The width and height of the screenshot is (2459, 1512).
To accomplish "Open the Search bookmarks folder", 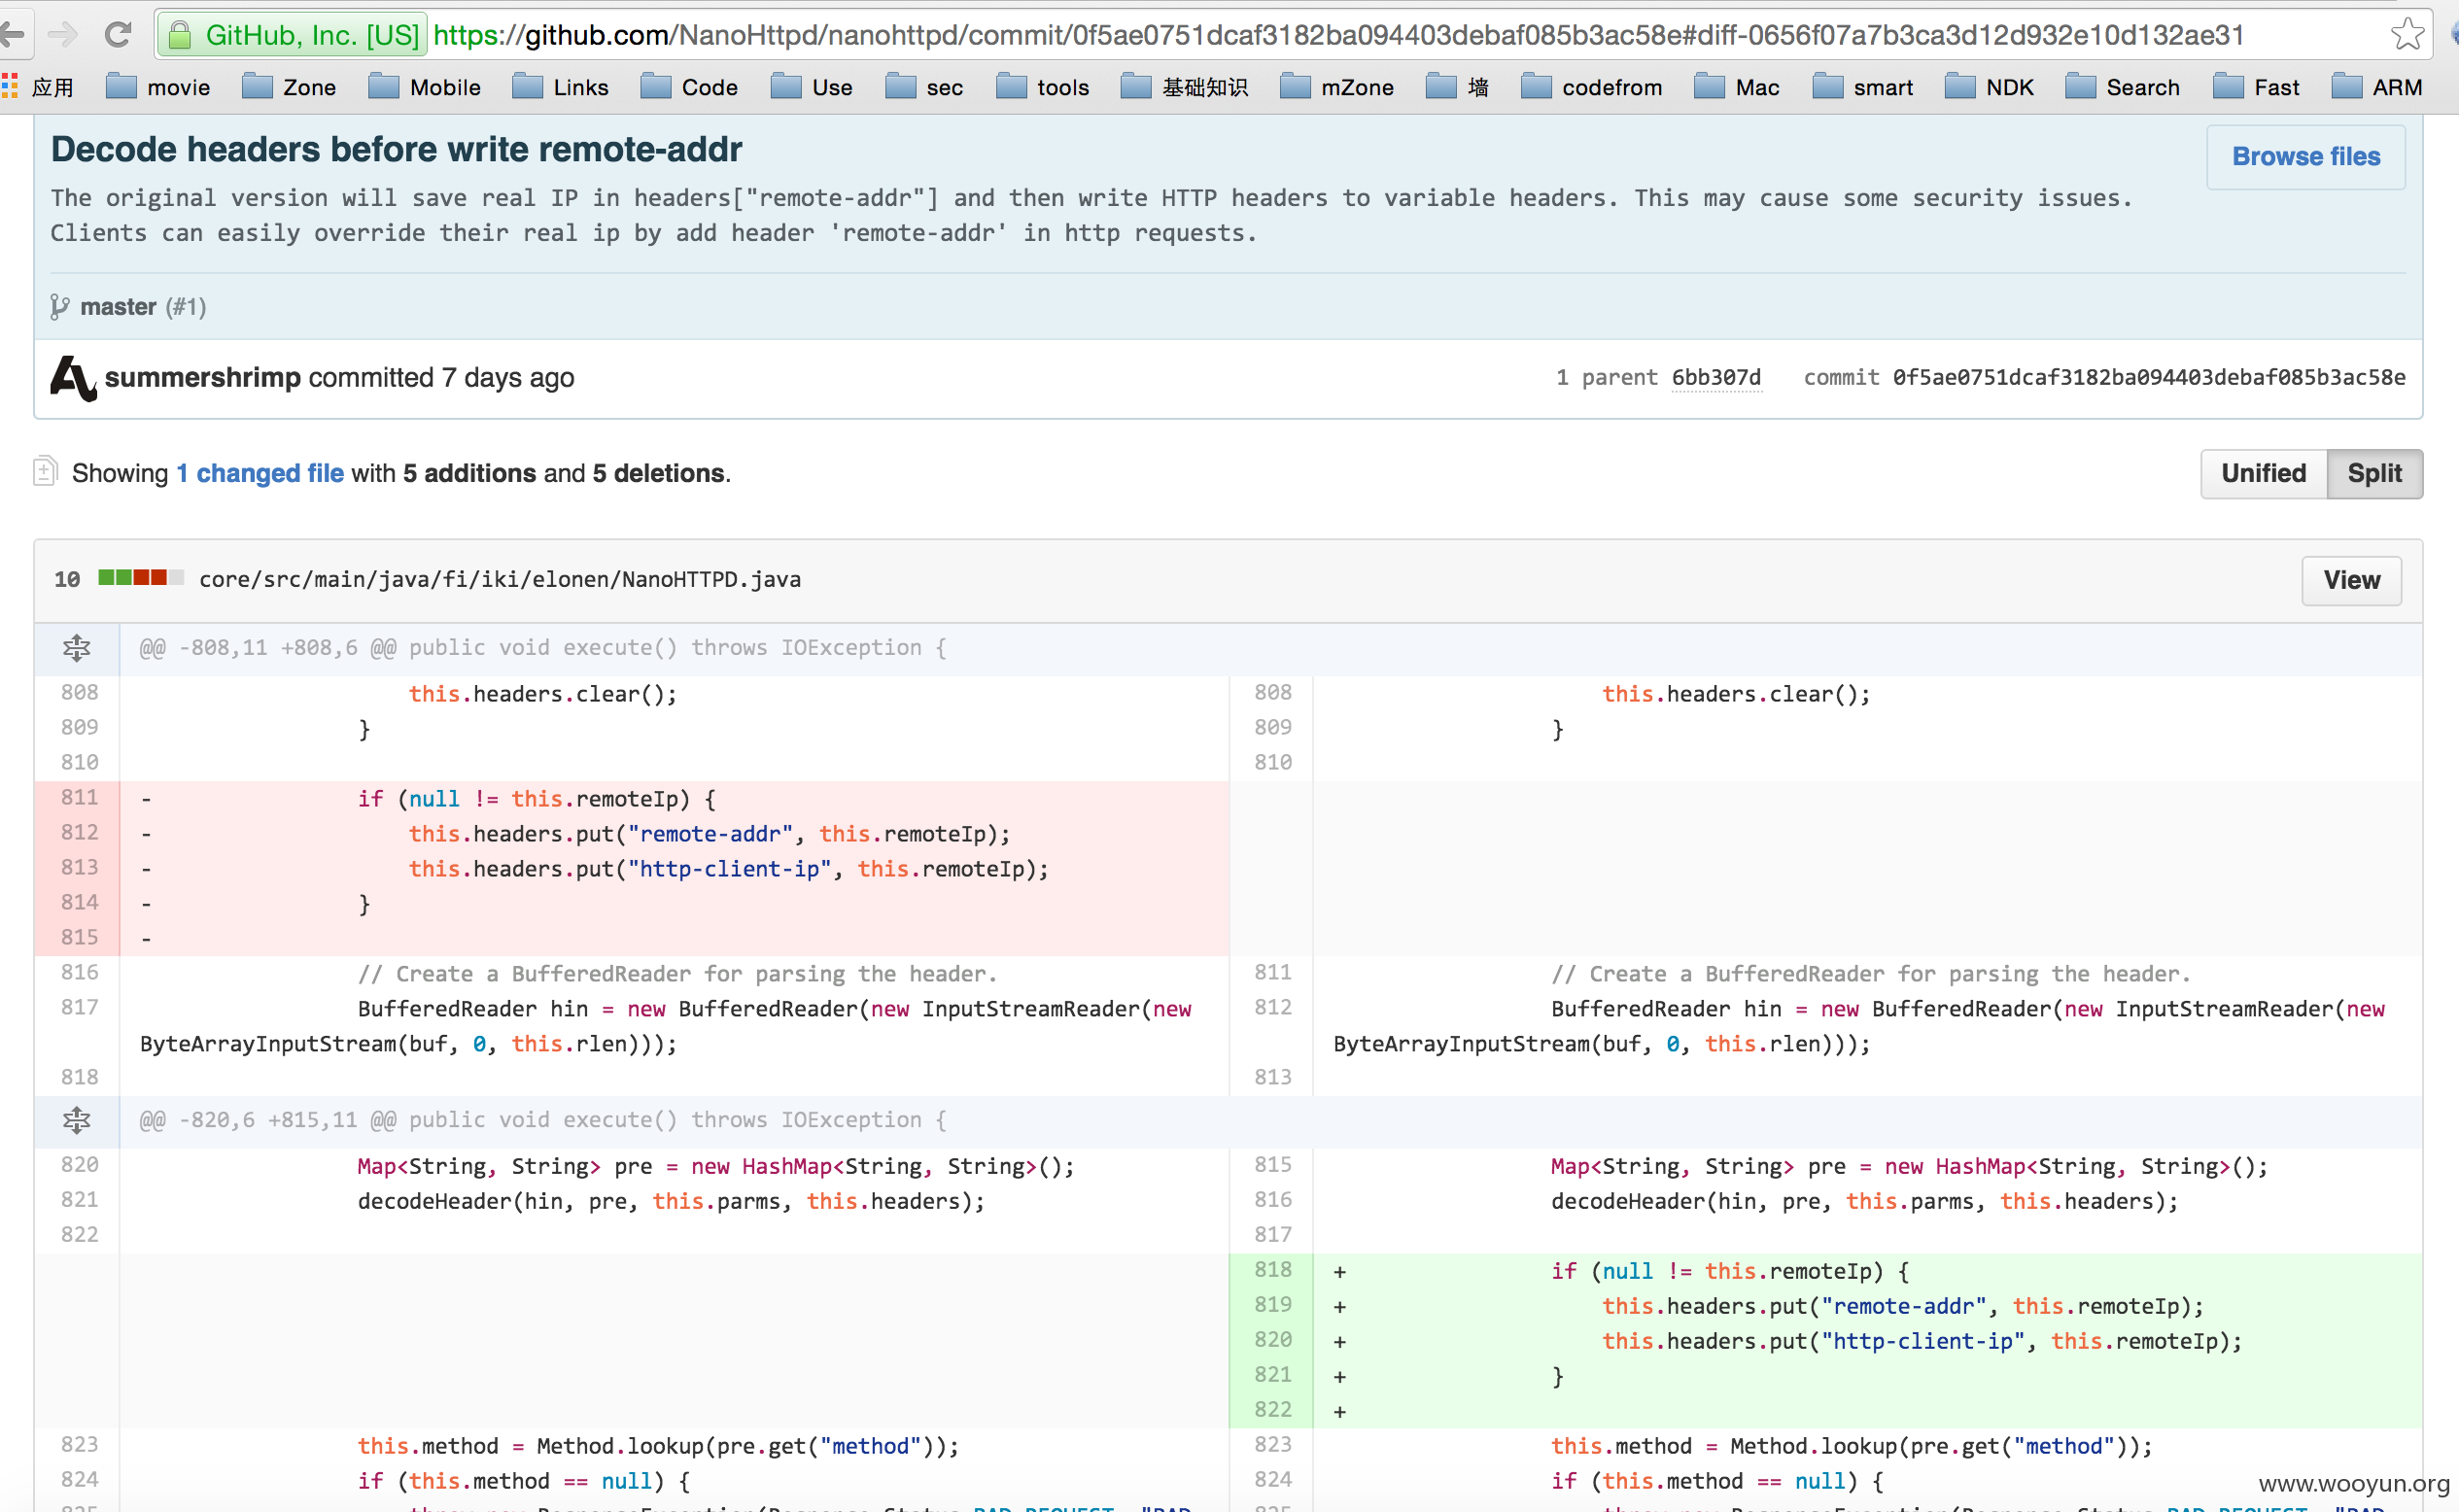I will (x=2122, y=87).
